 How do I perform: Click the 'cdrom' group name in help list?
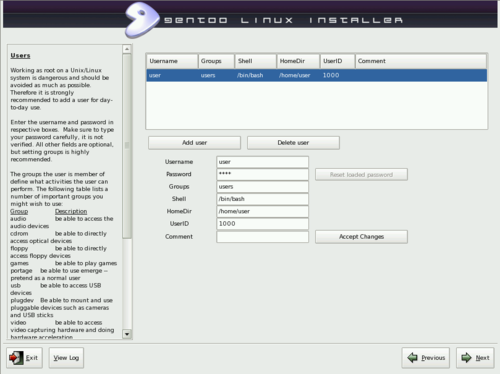19,234
